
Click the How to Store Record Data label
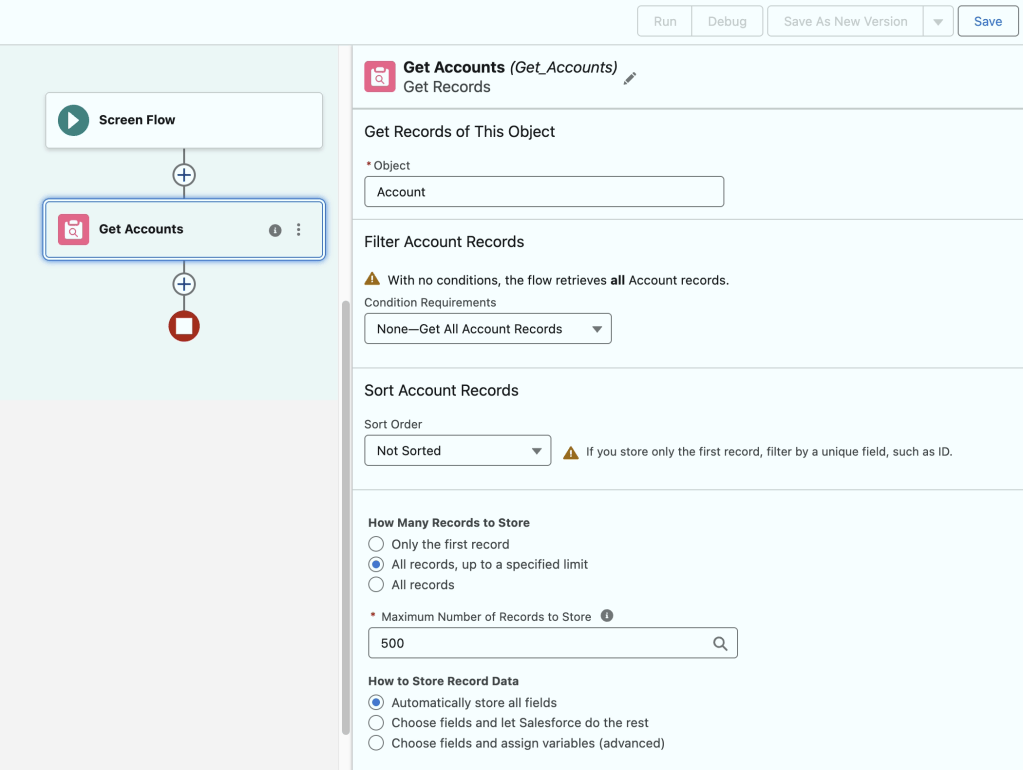pos(444,681)
